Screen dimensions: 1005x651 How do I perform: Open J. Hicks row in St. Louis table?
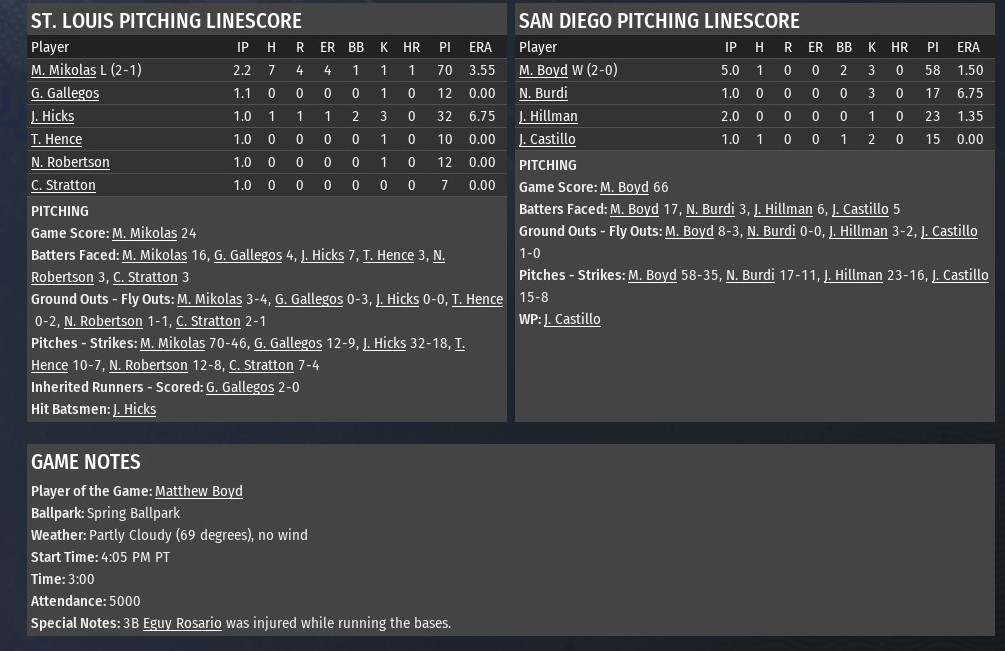pyautogui.click(x=52, y=116)
